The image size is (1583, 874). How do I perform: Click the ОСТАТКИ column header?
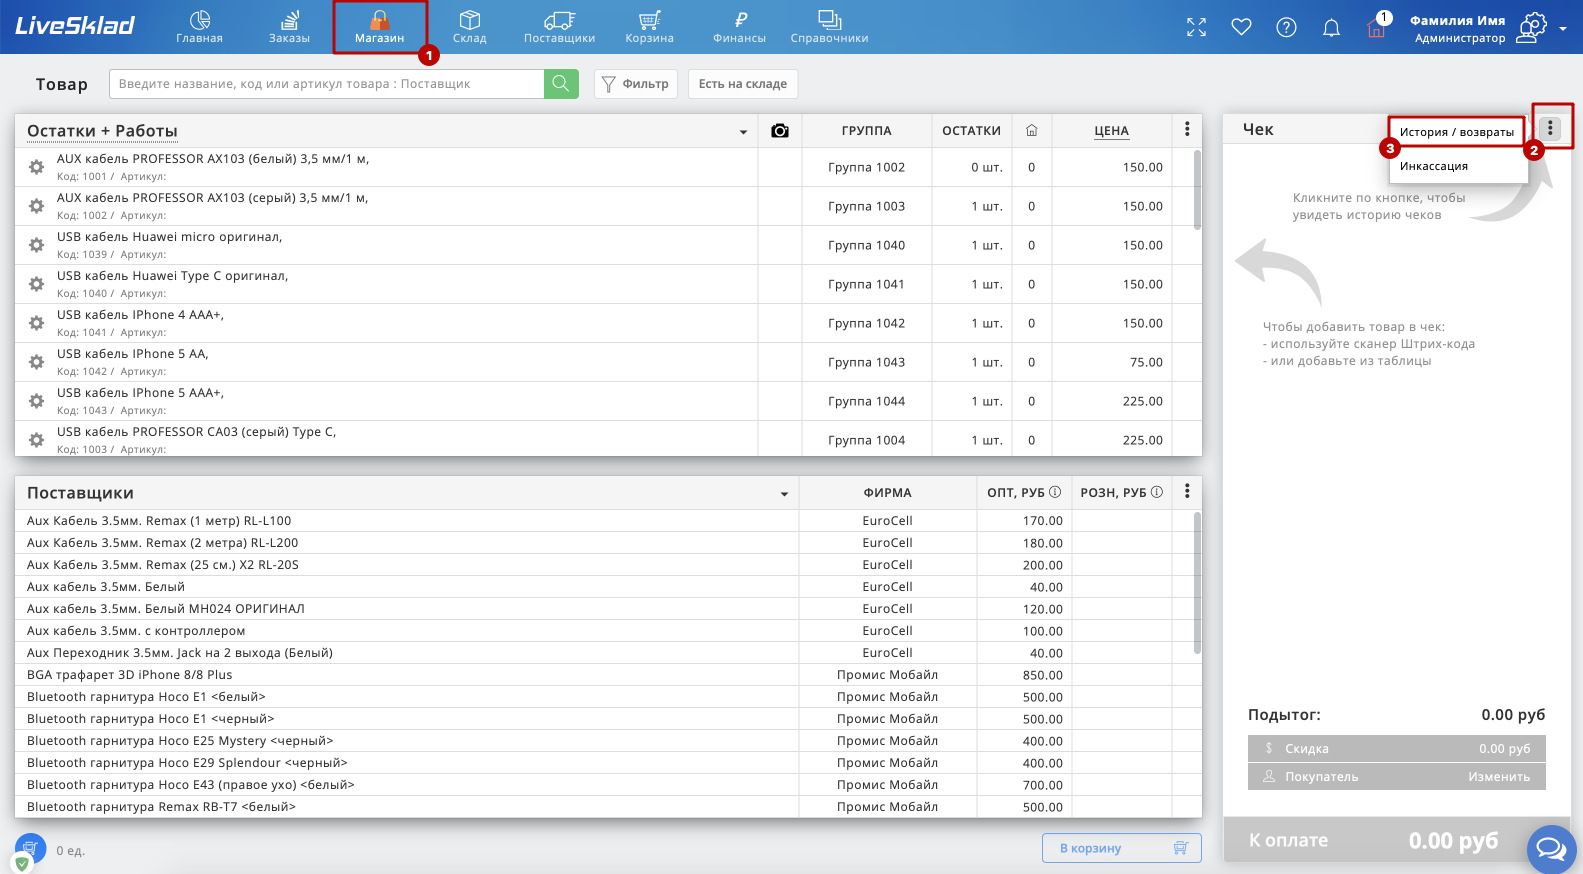(971, 131)
